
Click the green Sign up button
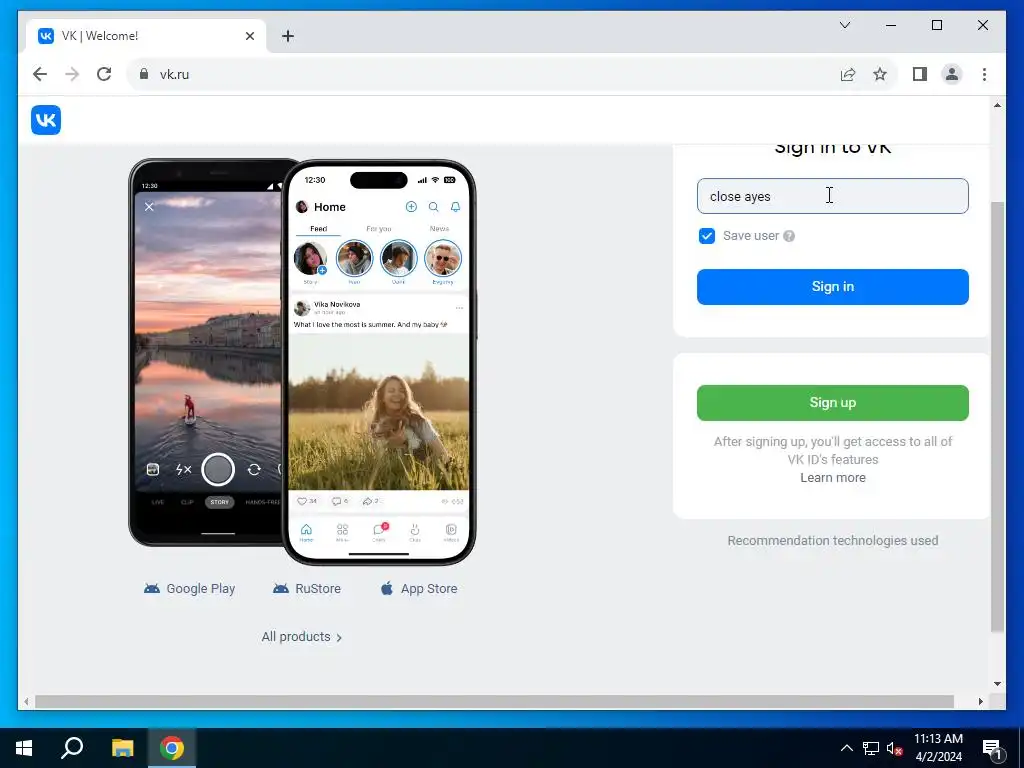832,403
